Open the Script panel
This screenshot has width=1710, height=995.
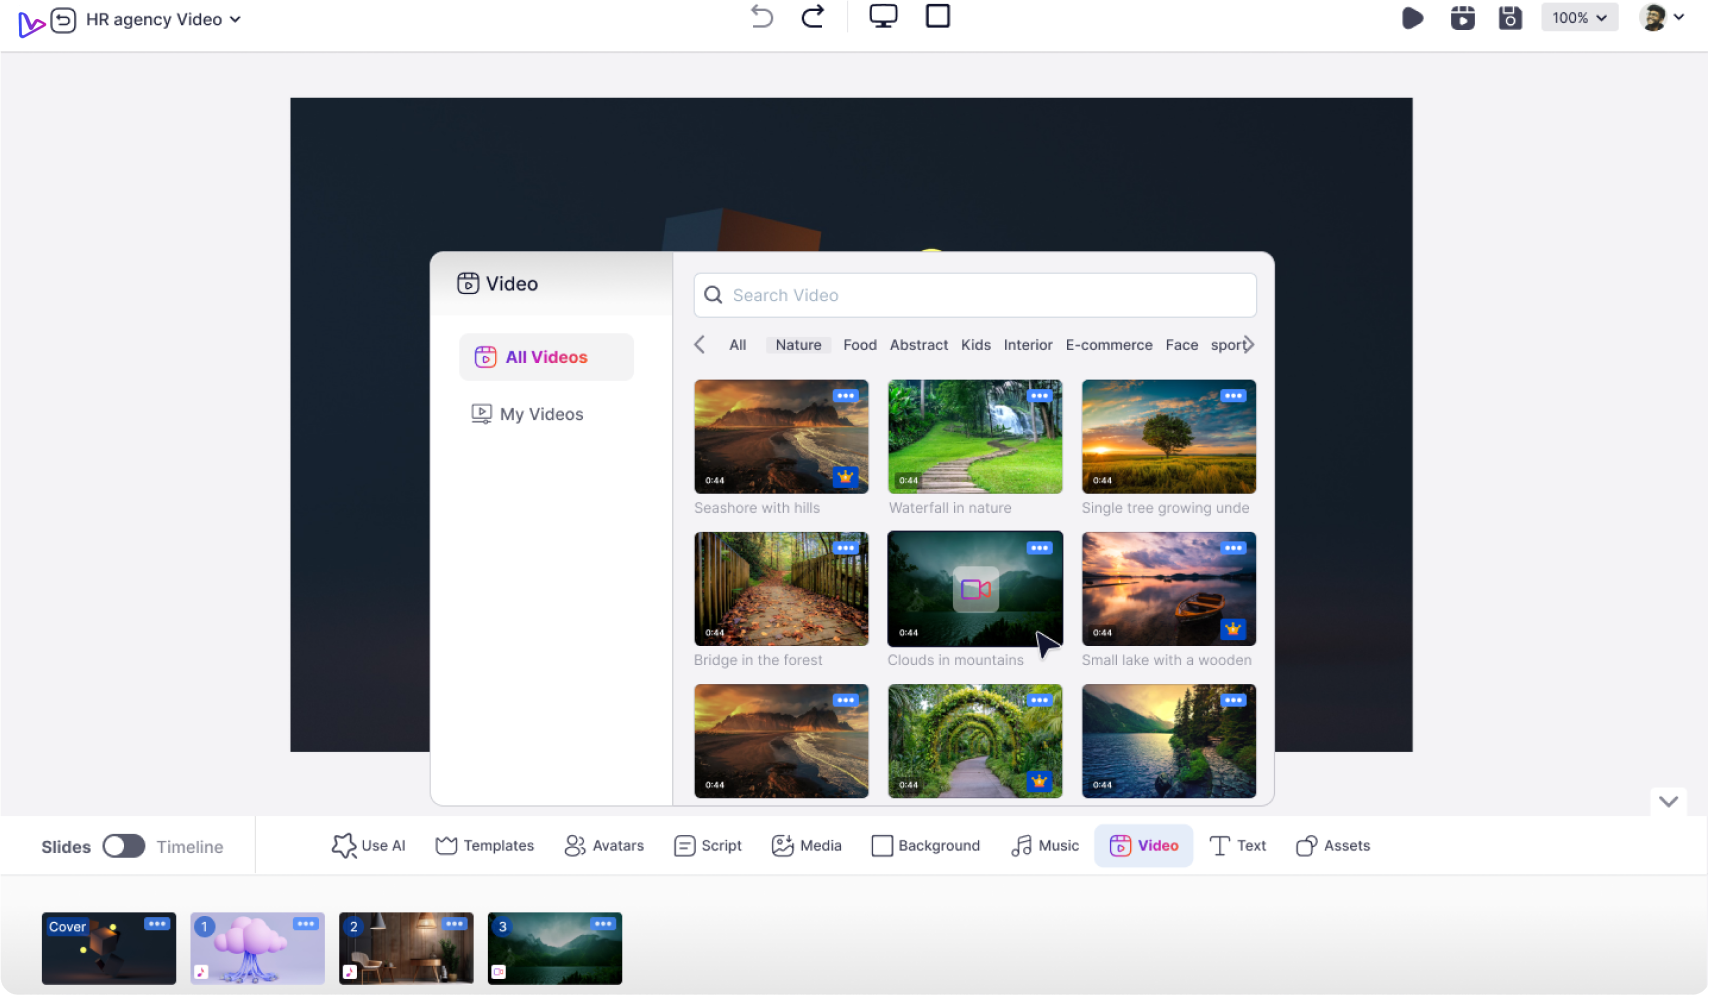coord(707,845)
